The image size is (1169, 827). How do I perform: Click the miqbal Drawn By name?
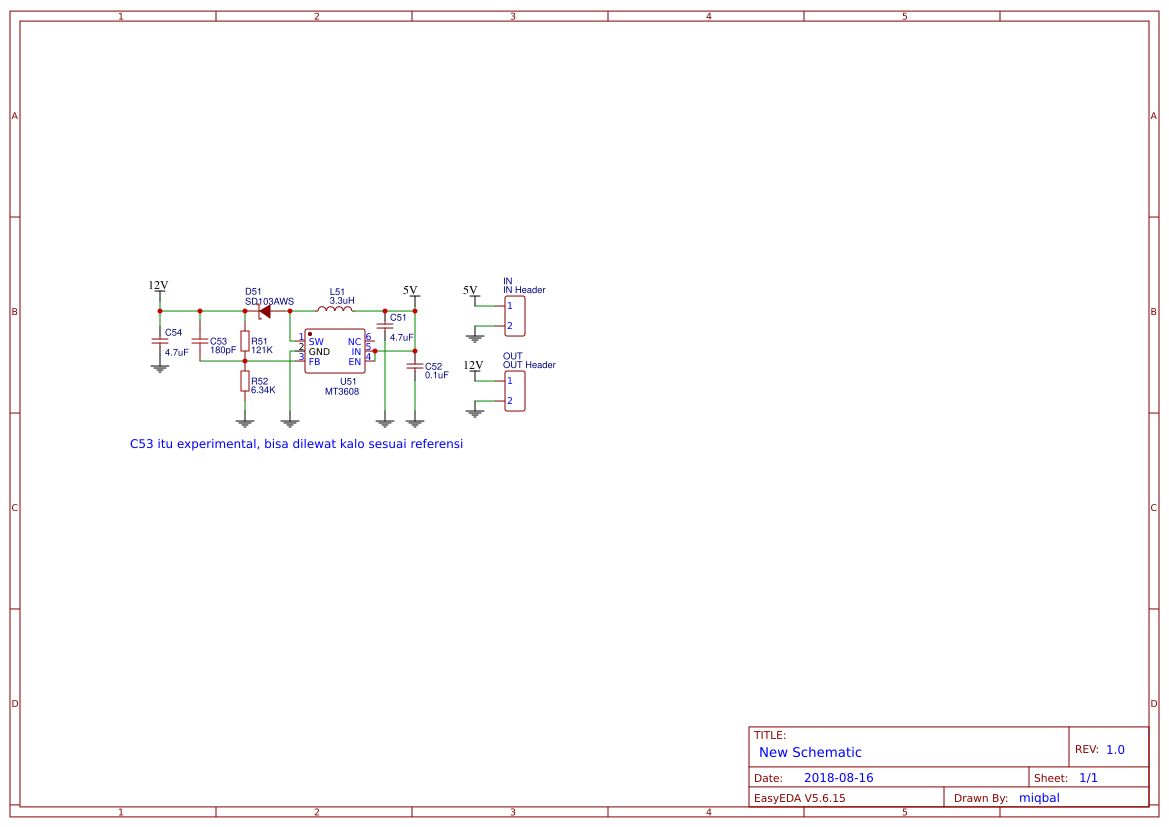[1039, 797]
